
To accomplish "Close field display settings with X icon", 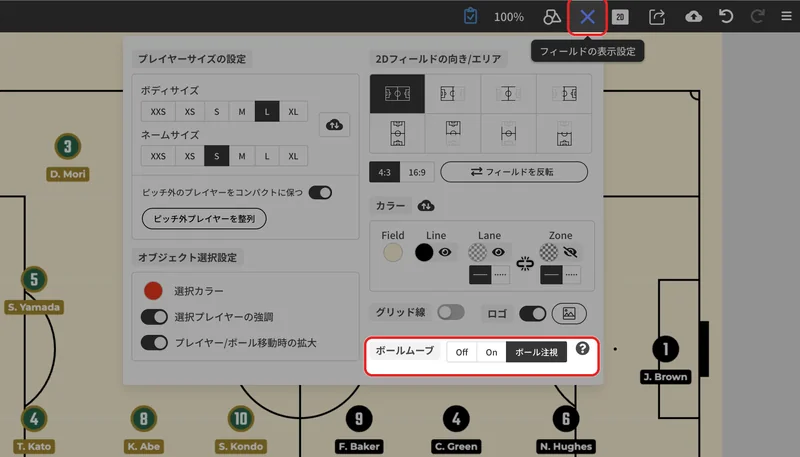I will [x=587, y=17].
